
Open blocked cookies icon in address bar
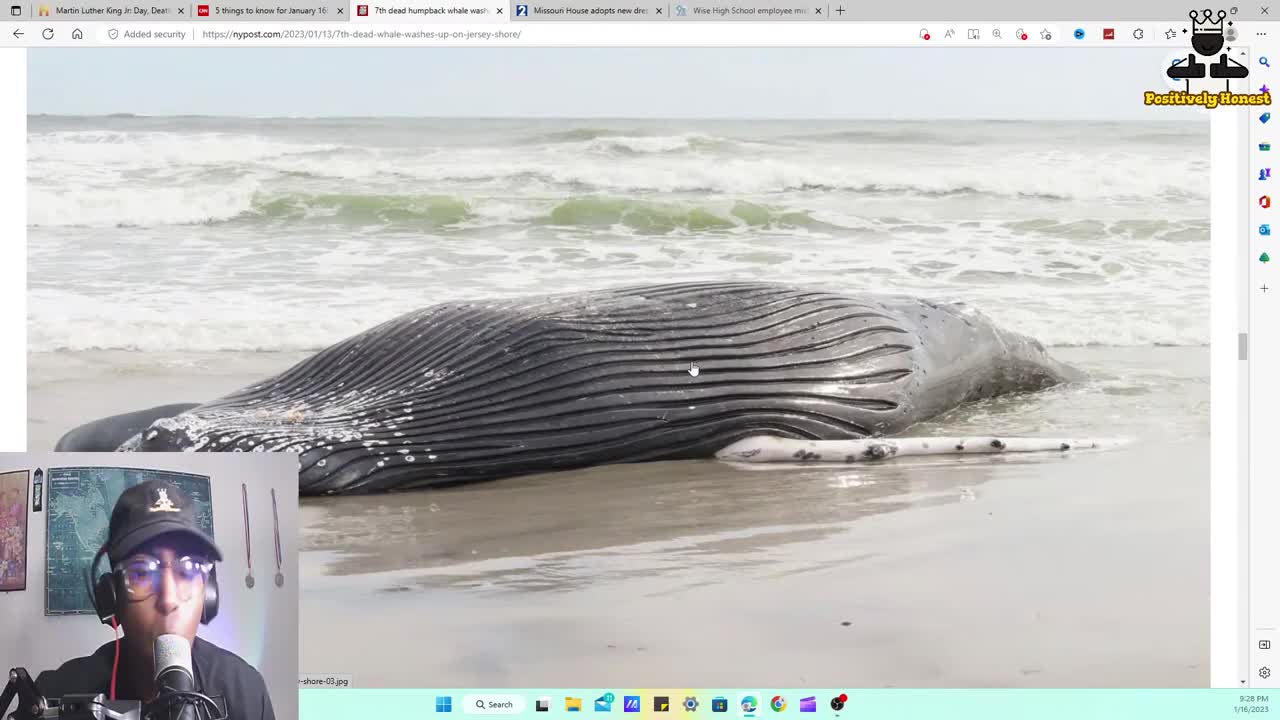1021,34
